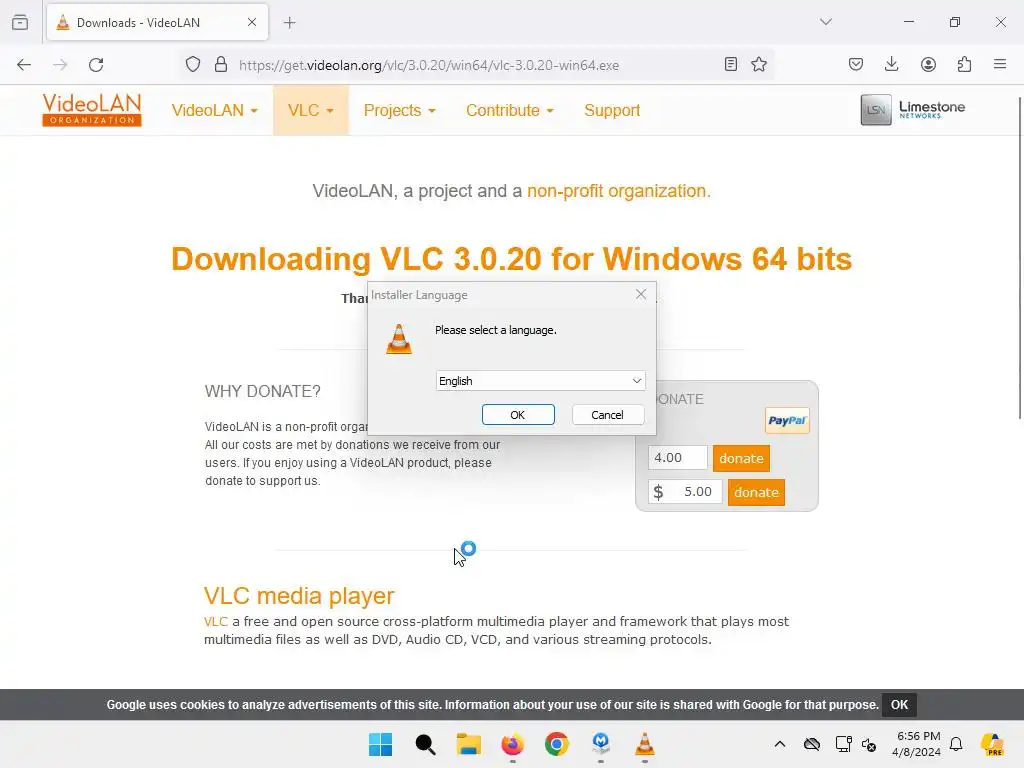Expand the VLC nav menu
This screenshot has height=768, width=1024.
311,110
